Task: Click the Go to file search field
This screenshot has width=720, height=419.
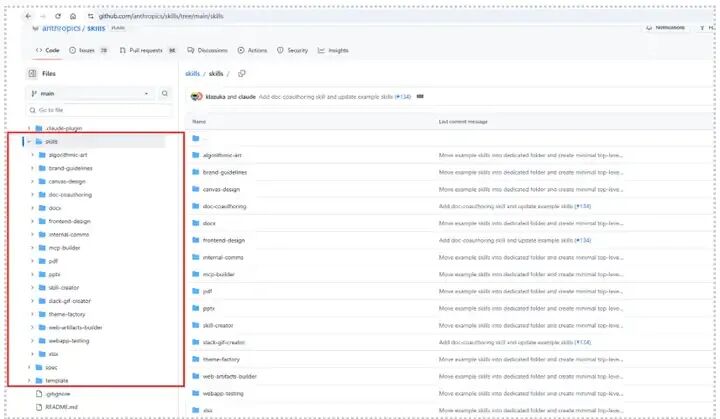Action: pos(99,110)
